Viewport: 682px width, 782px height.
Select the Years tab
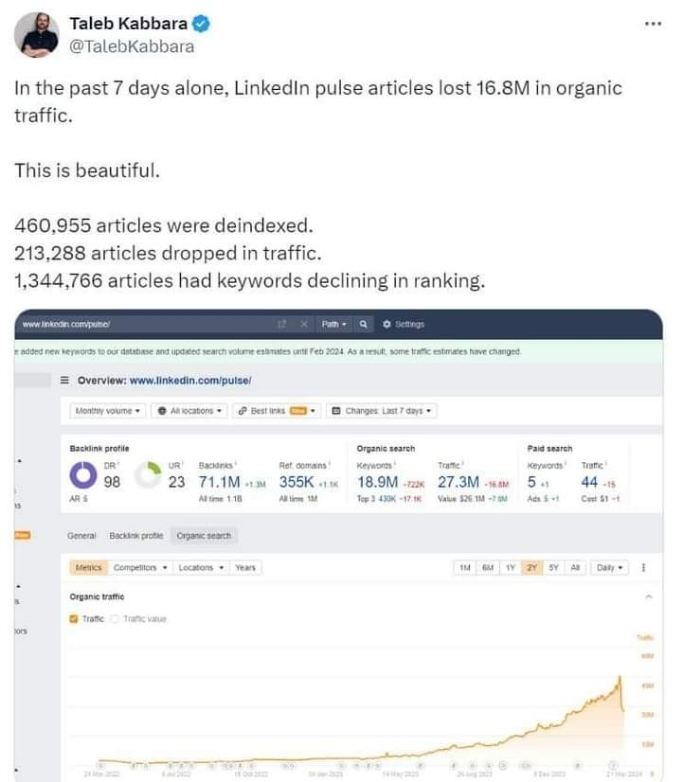245,568
